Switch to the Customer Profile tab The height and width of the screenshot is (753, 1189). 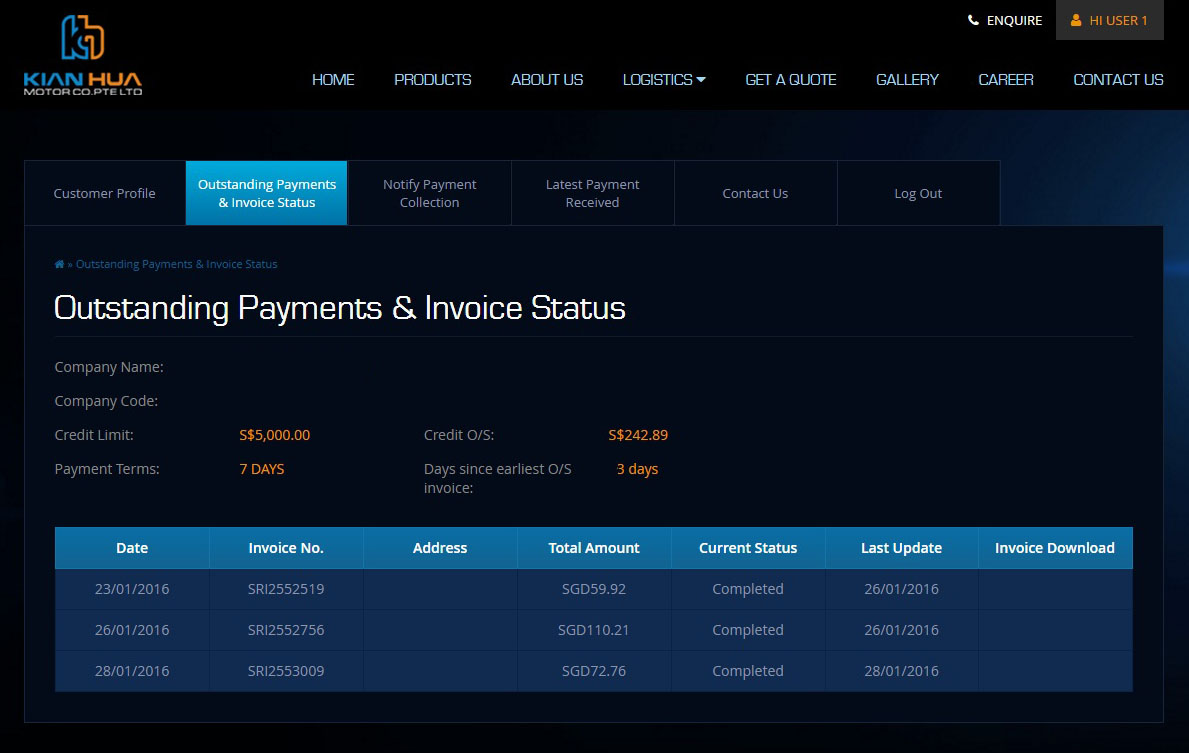[x=105, y=193]
